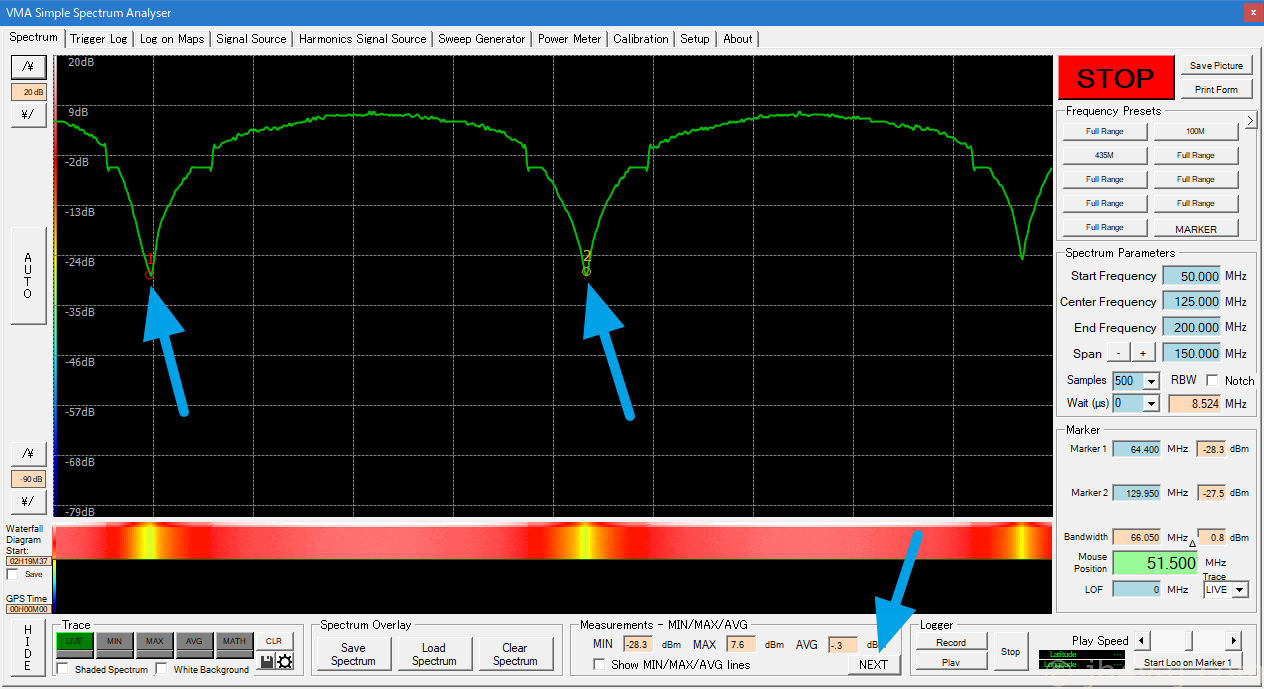Enable Show MIN/MAX/AVG lines checkbox
Viewport: 1264px width, 689px height.
click(600, 664)
